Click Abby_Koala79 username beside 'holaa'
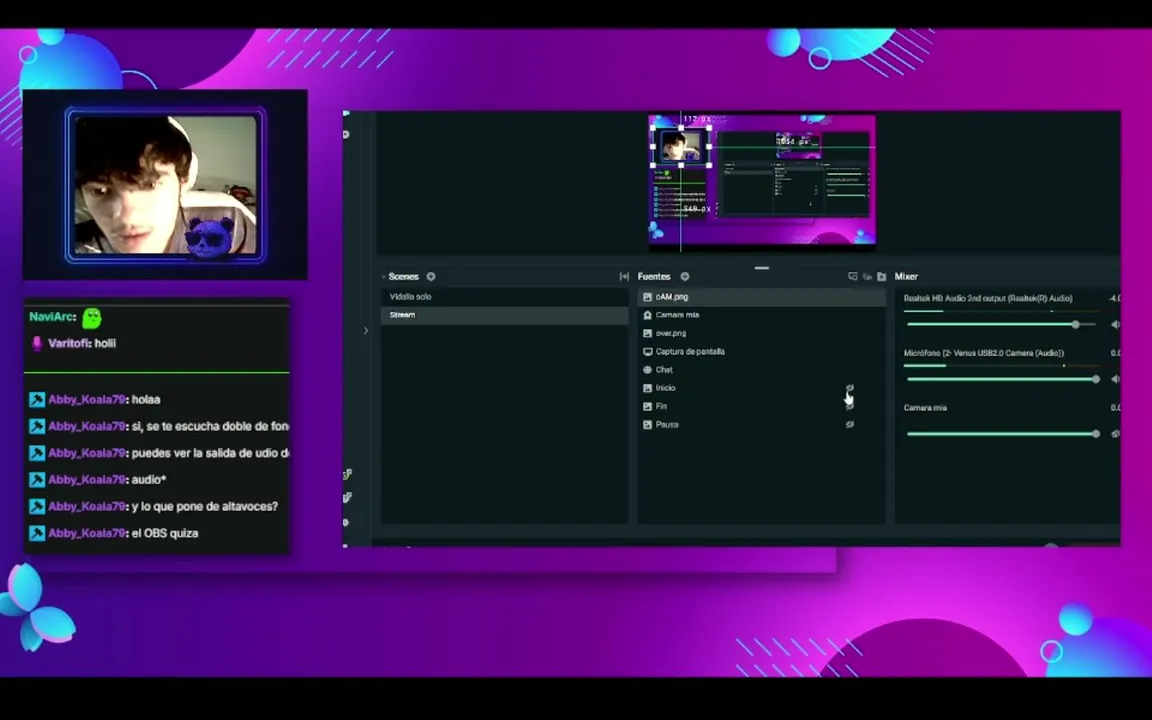Viewport: 1152px width, 720px height. pos(88,400)
